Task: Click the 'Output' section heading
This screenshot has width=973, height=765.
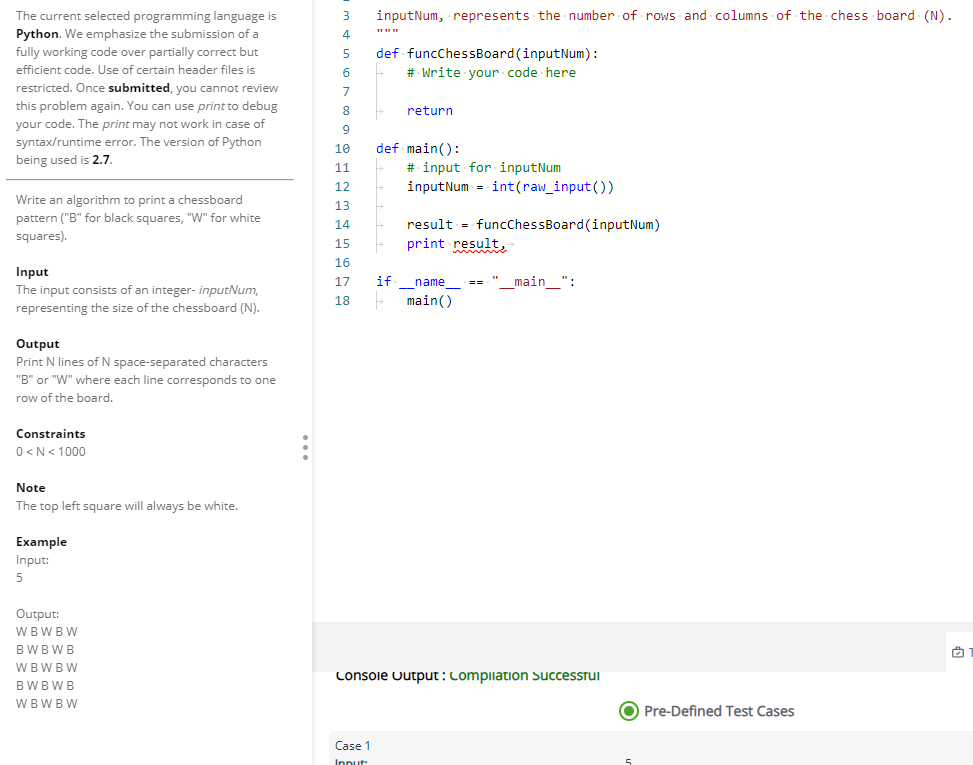Action: coord(38,344)
